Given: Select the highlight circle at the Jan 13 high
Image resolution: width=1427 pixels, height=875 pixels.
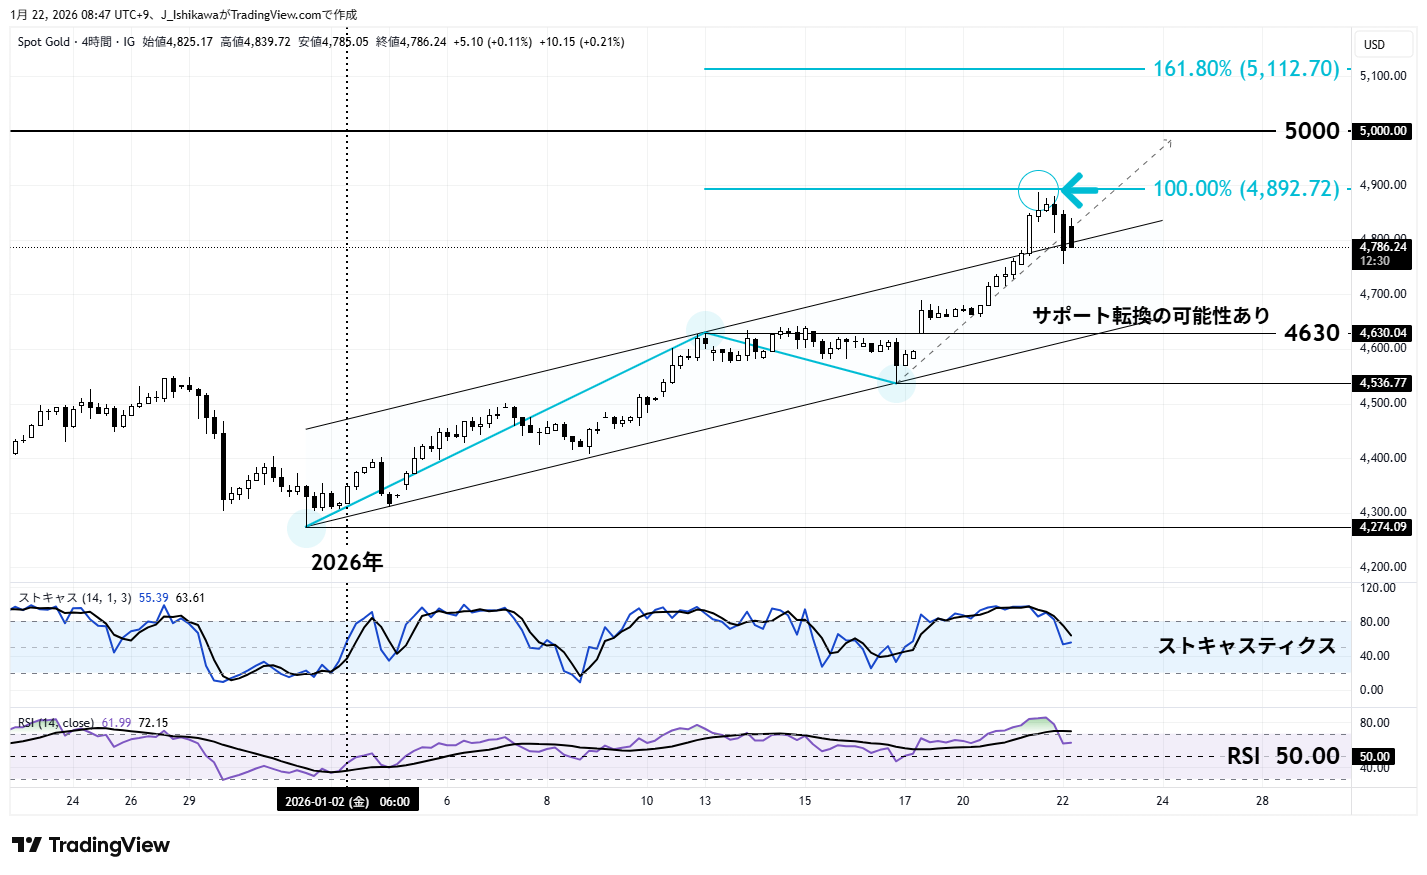Looking at the screenshot, I should point(705,331).
